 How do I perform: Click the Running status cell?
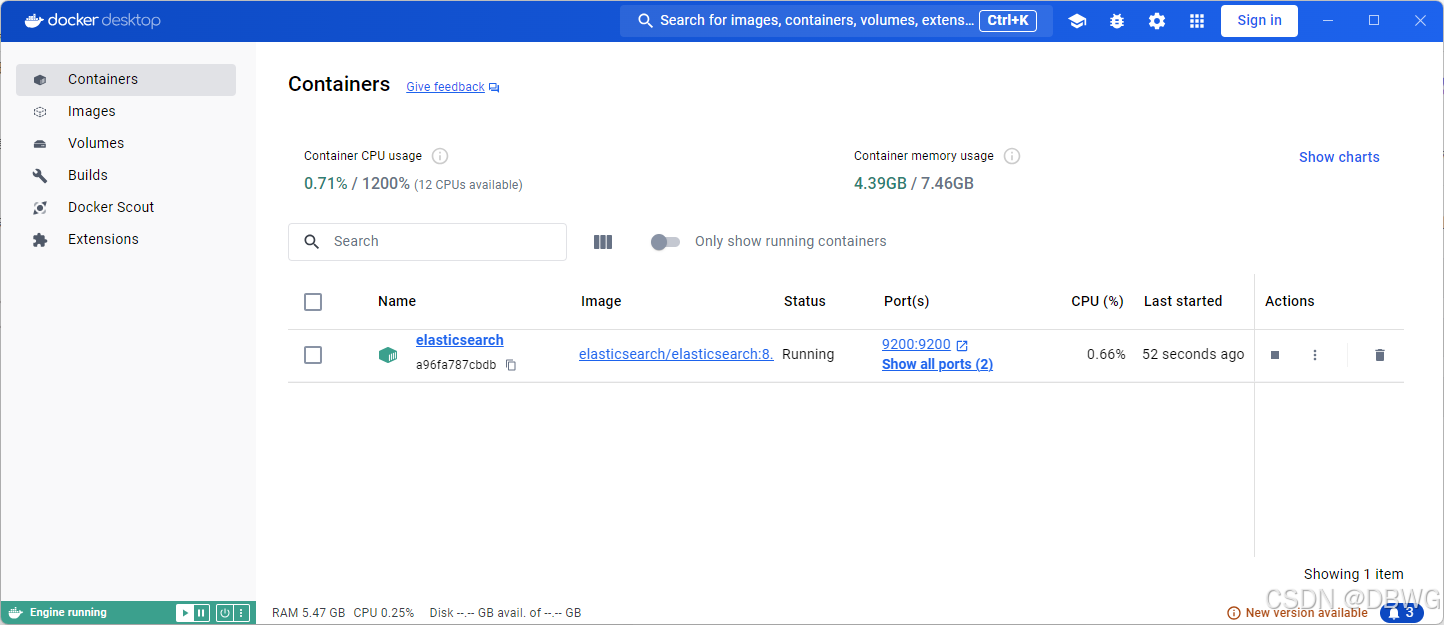(x=808, y=355)
